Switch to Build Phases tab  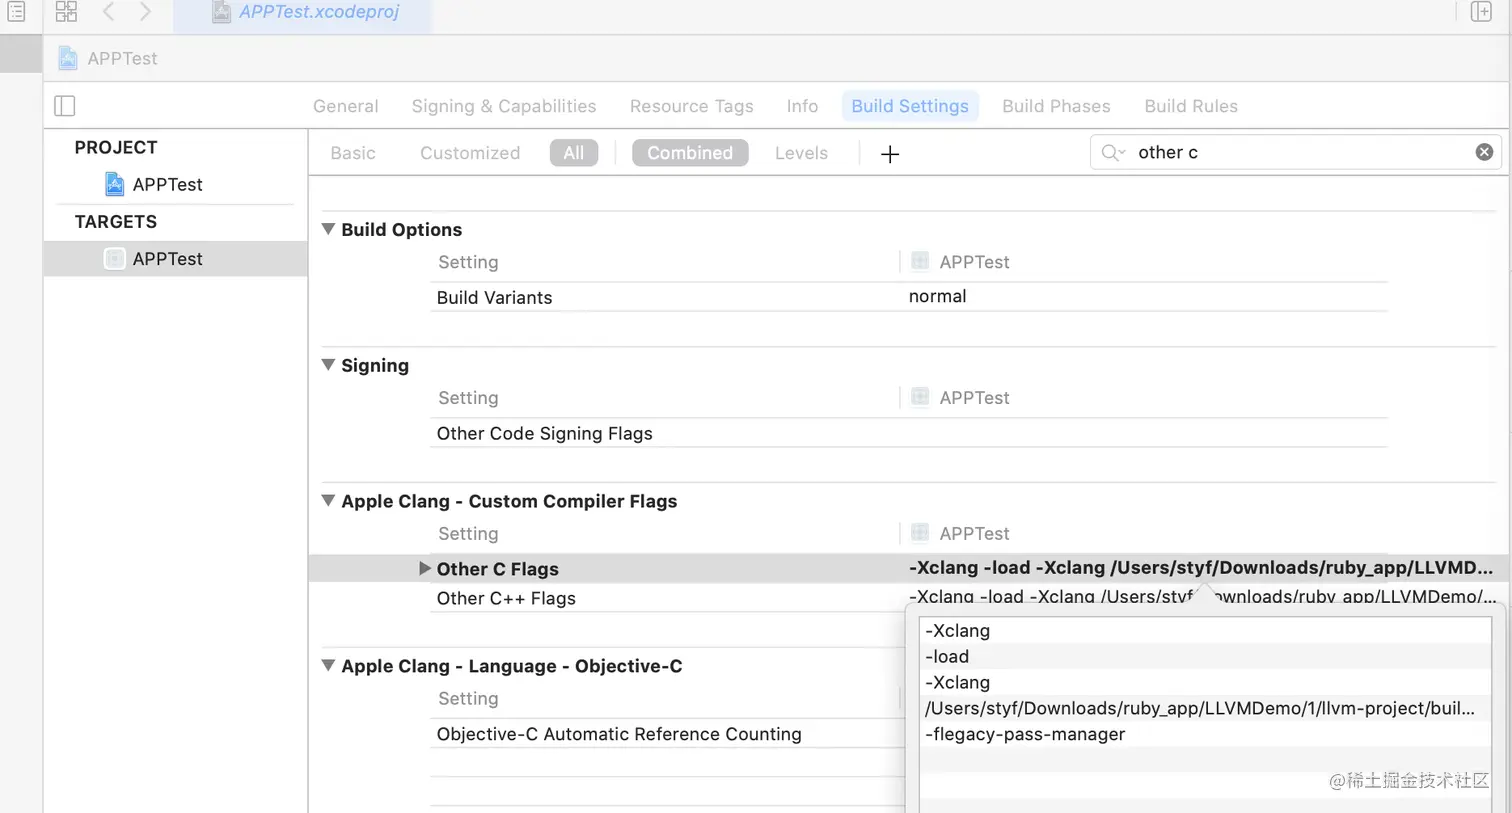pyautogui.click(x=1056, y=106)
